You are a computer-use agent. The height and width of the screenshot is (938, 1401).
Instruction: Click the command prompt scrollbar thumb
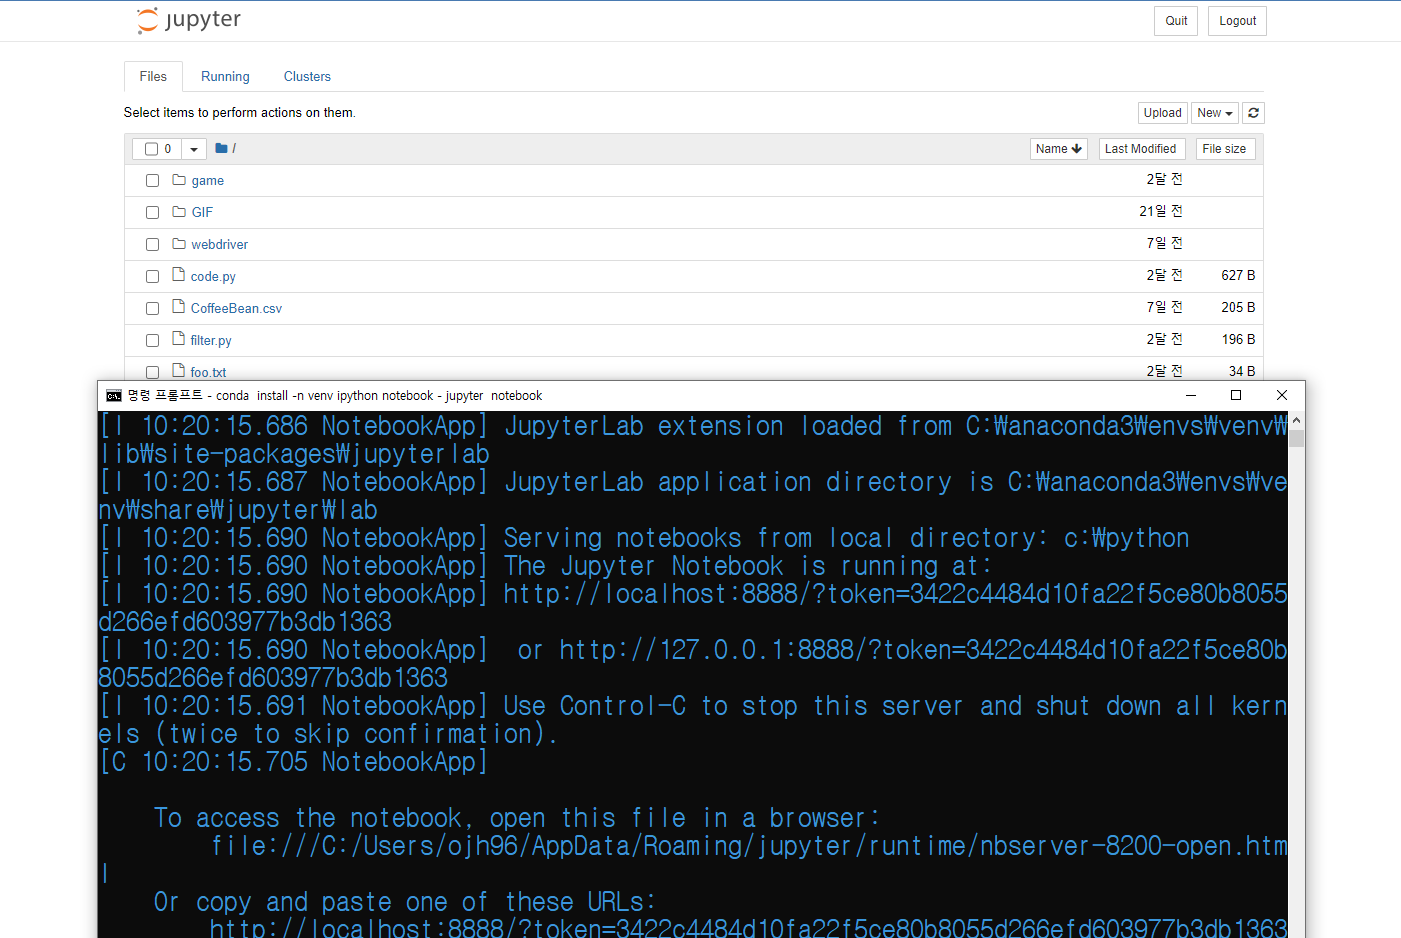(1296, 438)
